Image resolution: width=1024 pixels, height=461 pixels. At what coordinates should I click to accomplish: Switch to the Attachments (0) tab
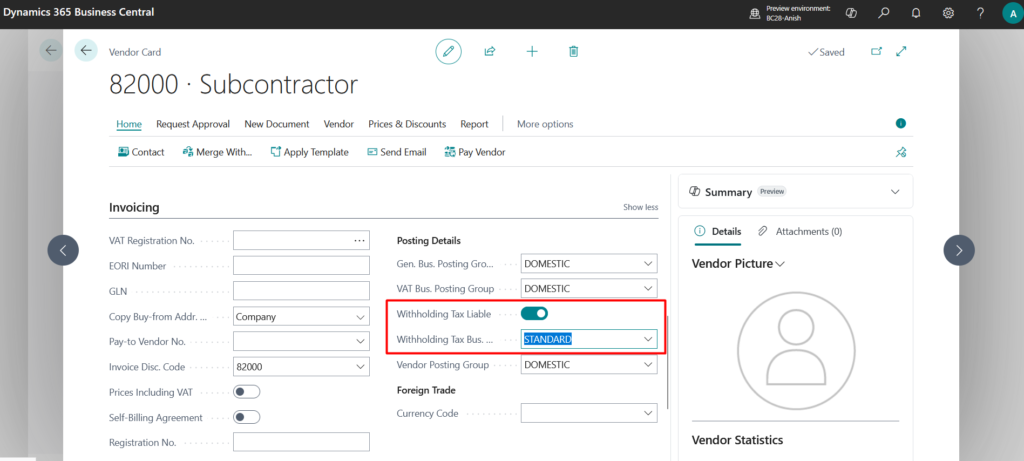[x=800, y=231]
